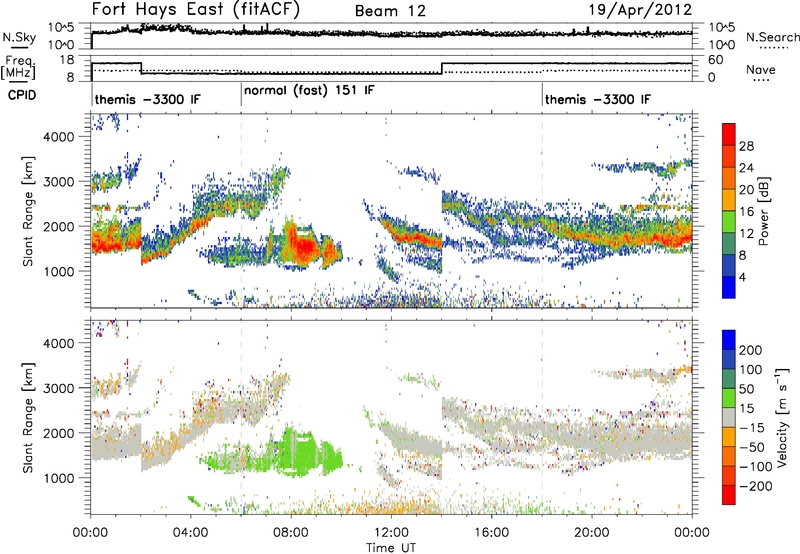This screenshot has height=554, width=800.
Task: Click the first 'themis -3300 IF' label
Action: point(148,99)
